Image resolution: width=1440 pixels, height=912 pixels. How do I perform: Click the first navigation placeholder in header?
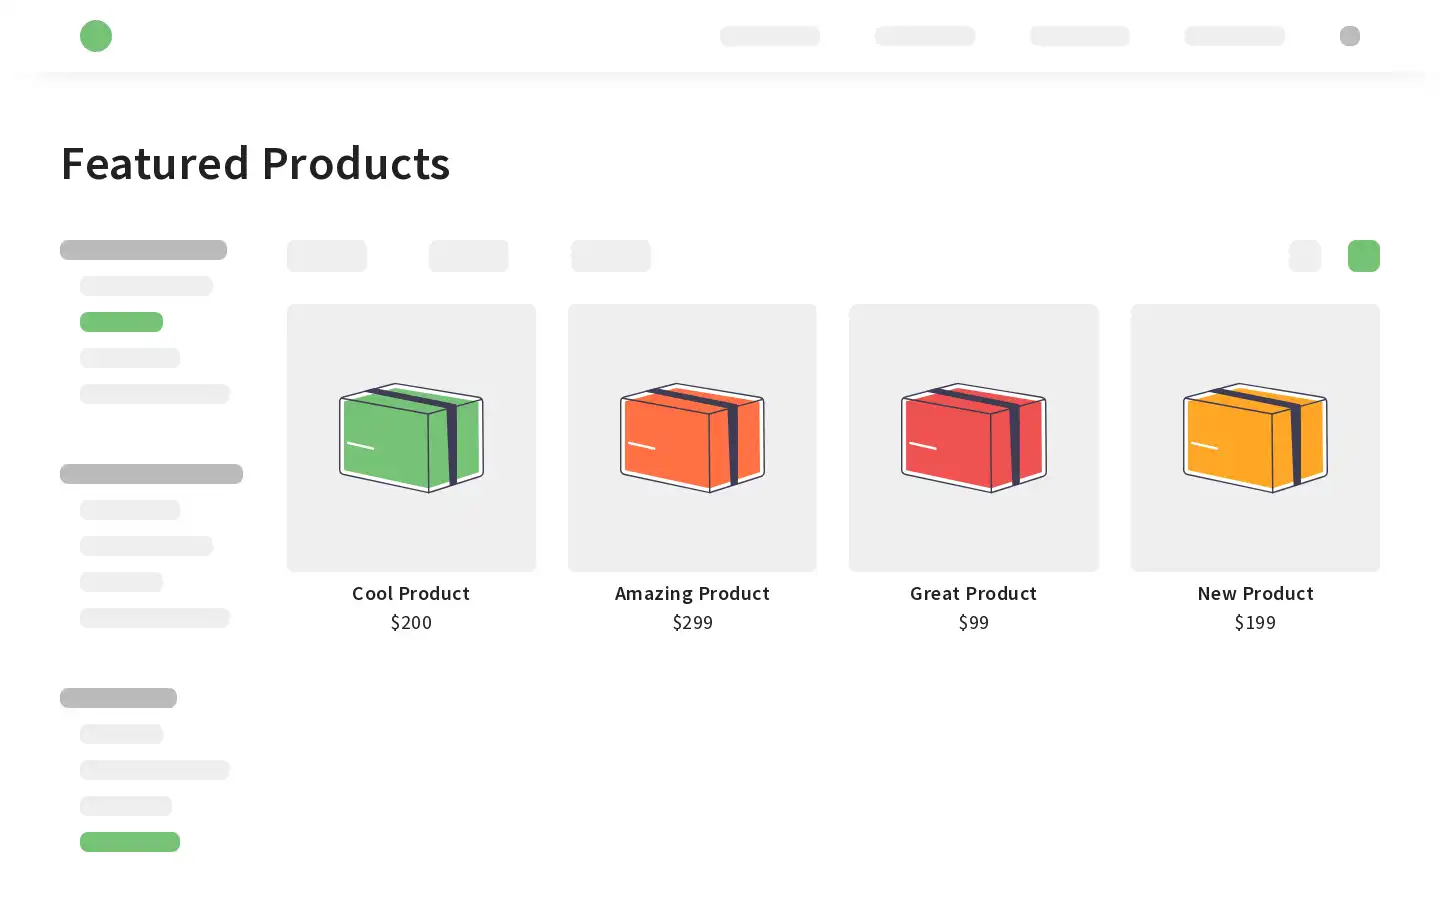(770, 36)
